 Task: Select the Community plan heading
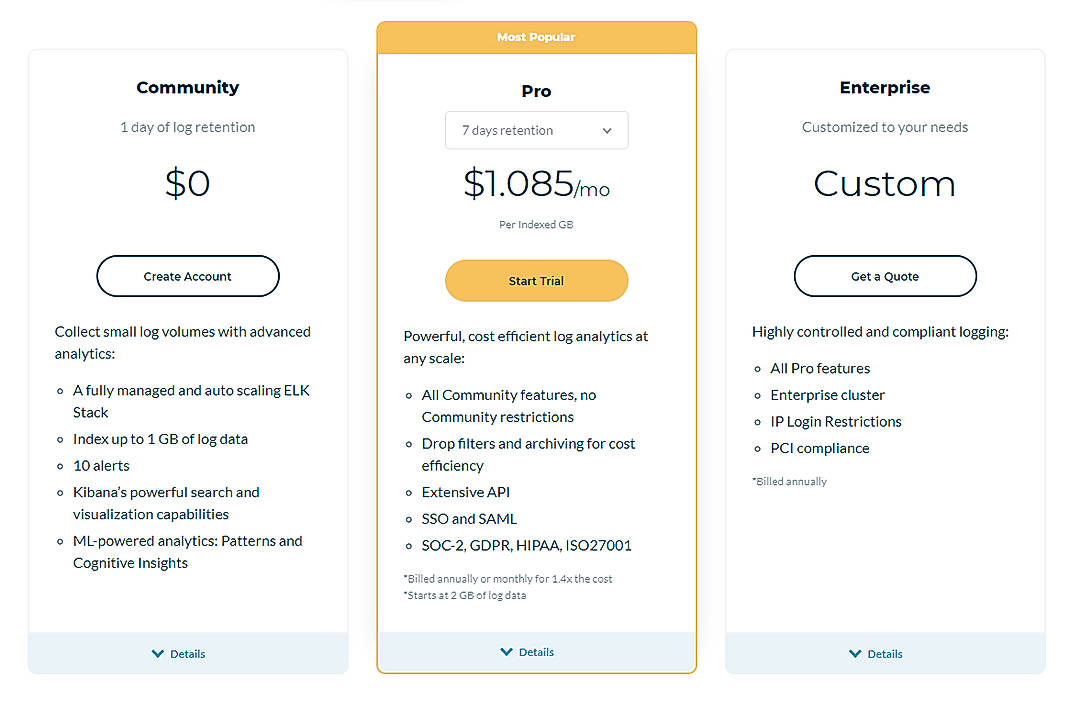187,87
